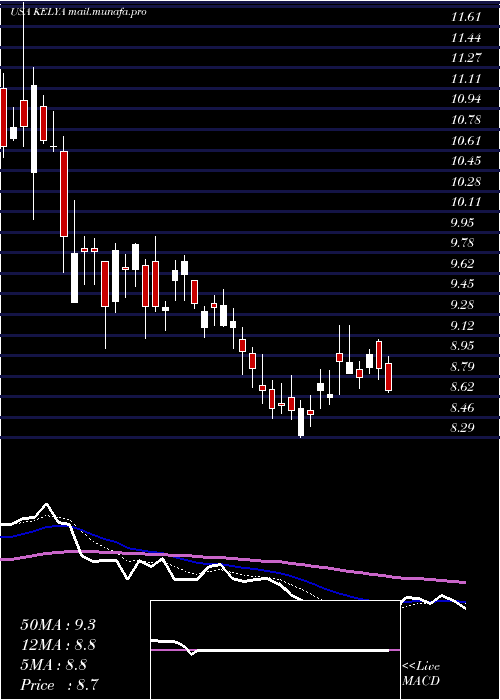Image resolution: width=500 pixels, height=700 pixels.
Task: Click the tall red candlestick spanning 10.5 to 9.9
Action: (64, 194)
